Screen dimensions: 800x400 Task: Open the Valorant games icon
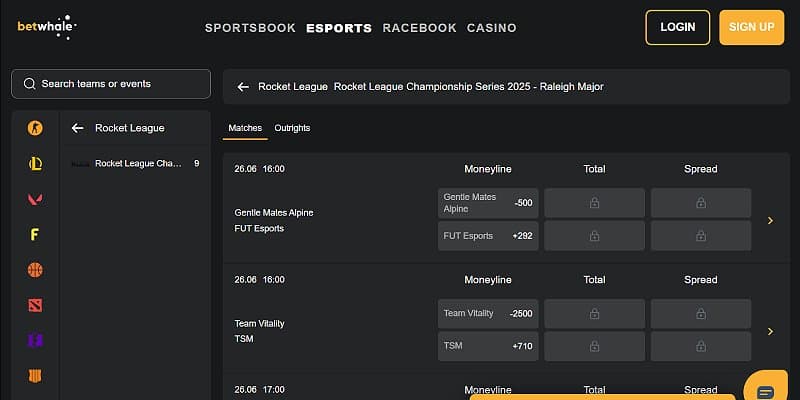click(x=35, y=199)
